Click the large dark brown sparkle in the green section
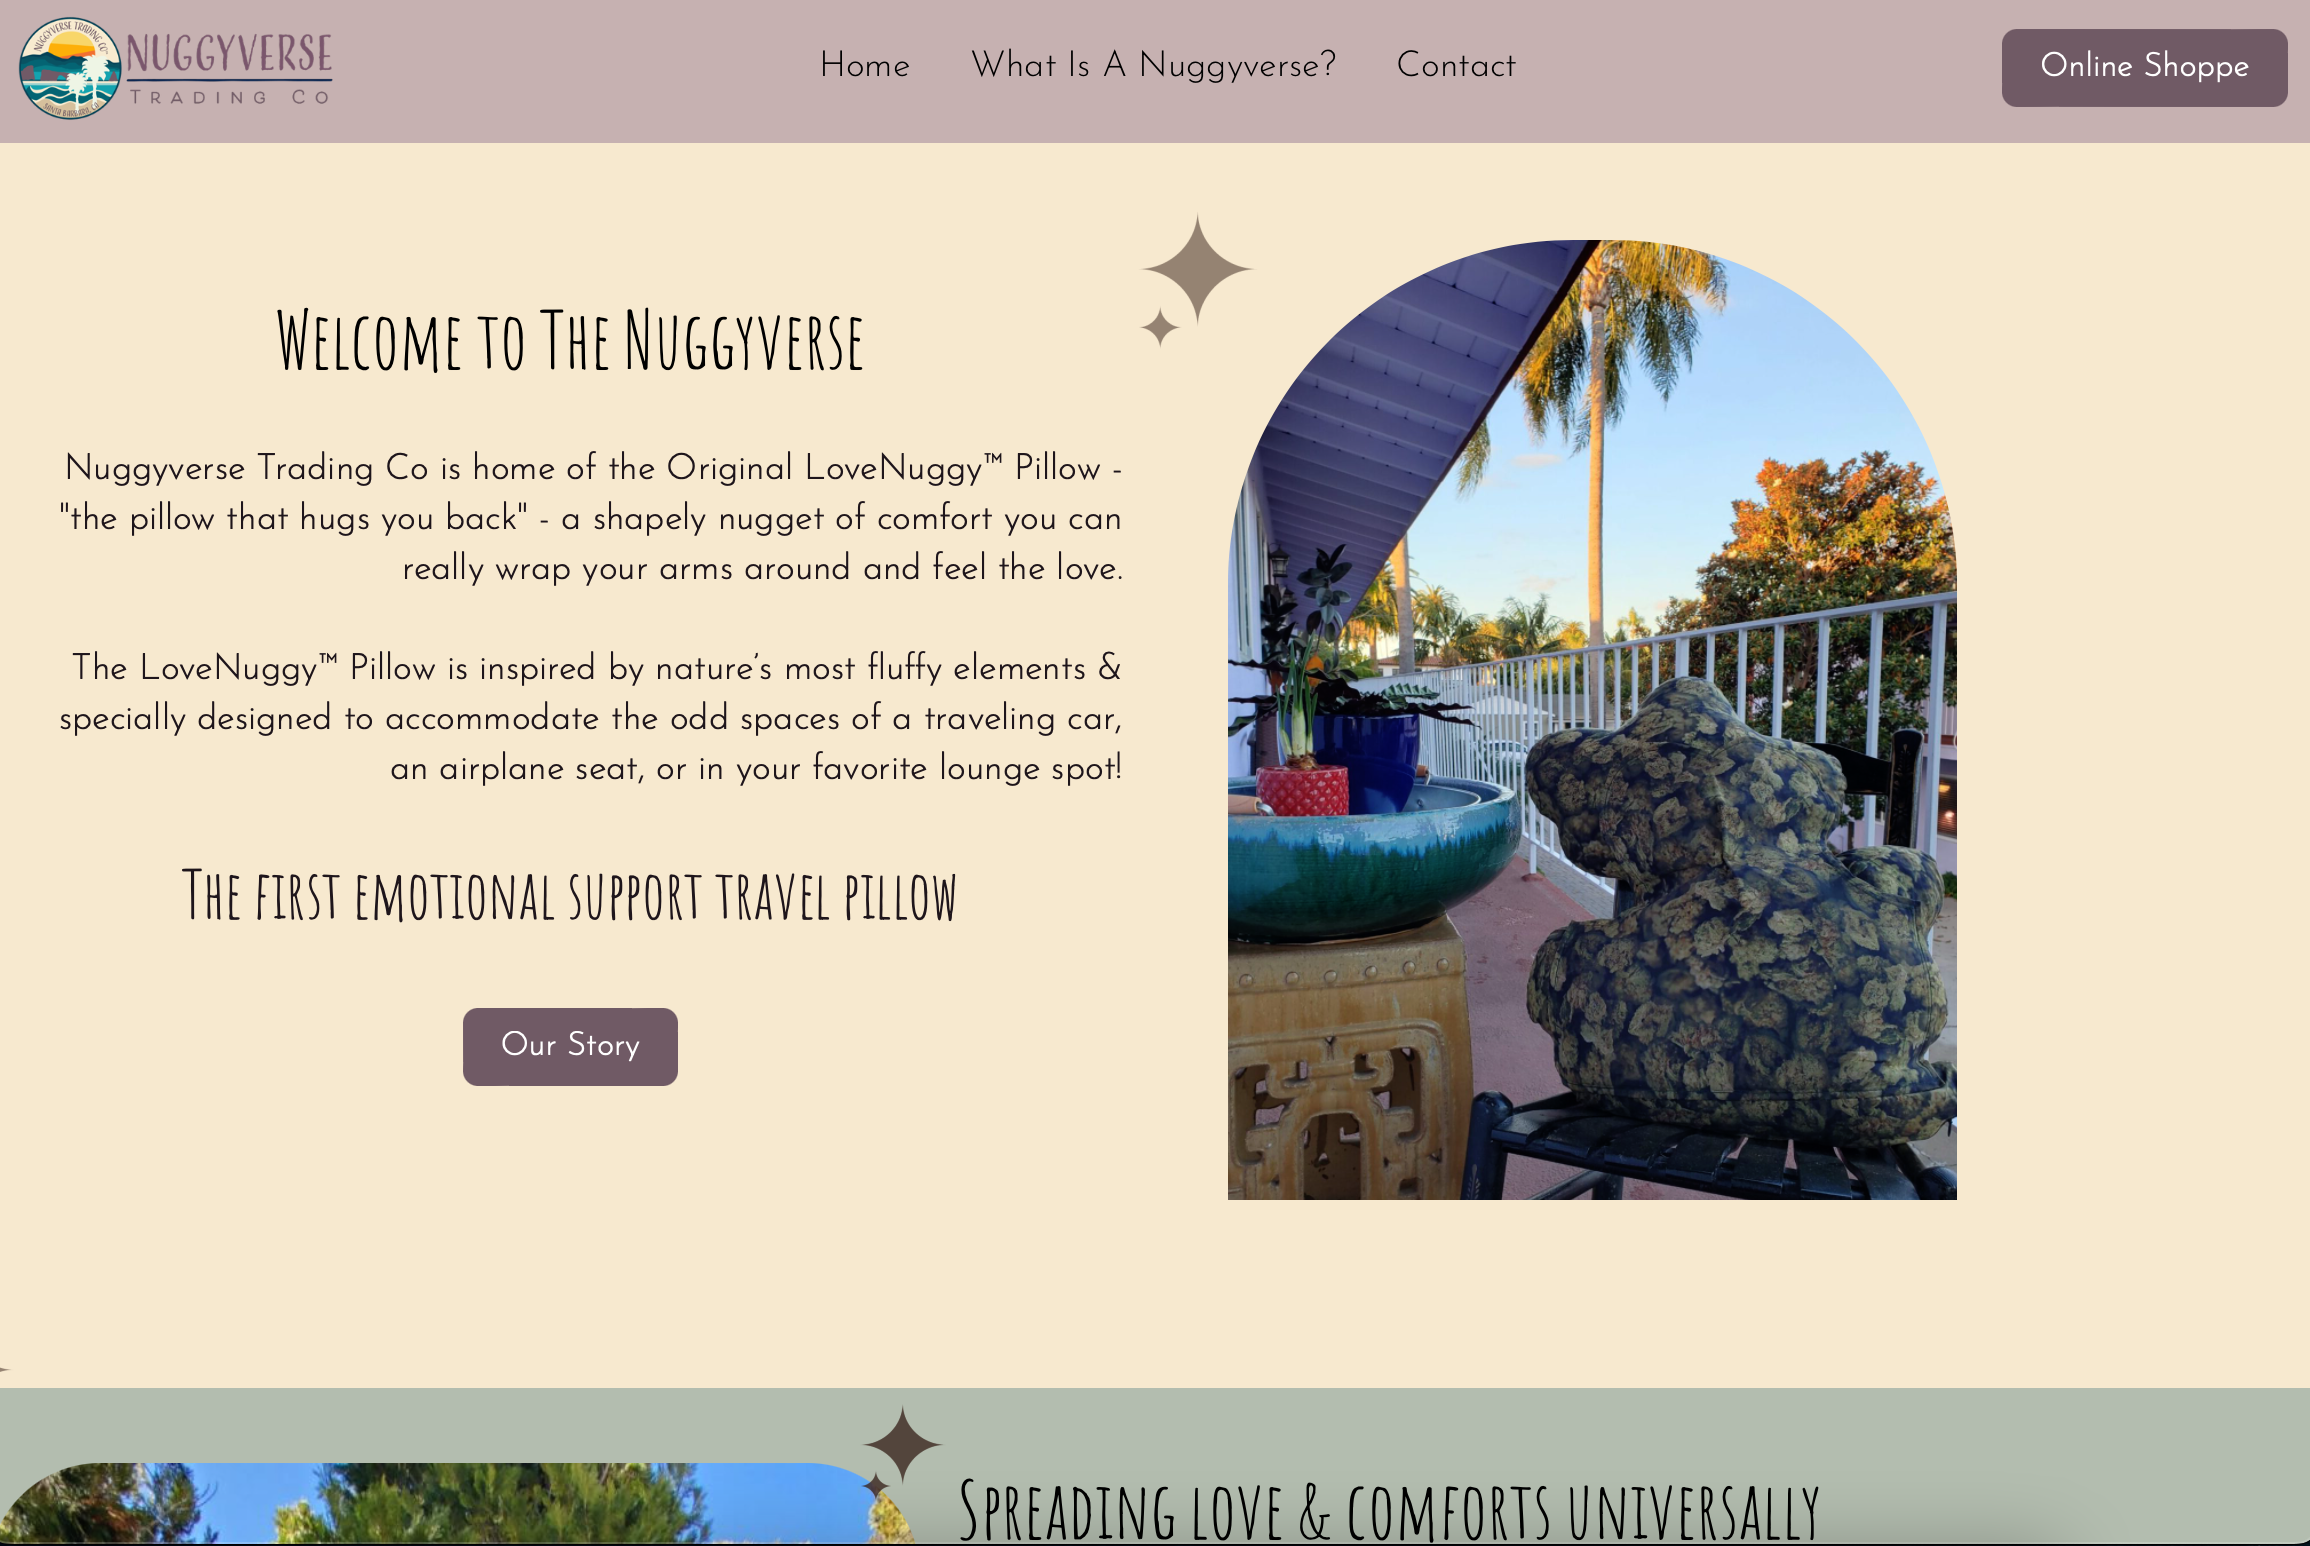 (x=903, y=1444)
